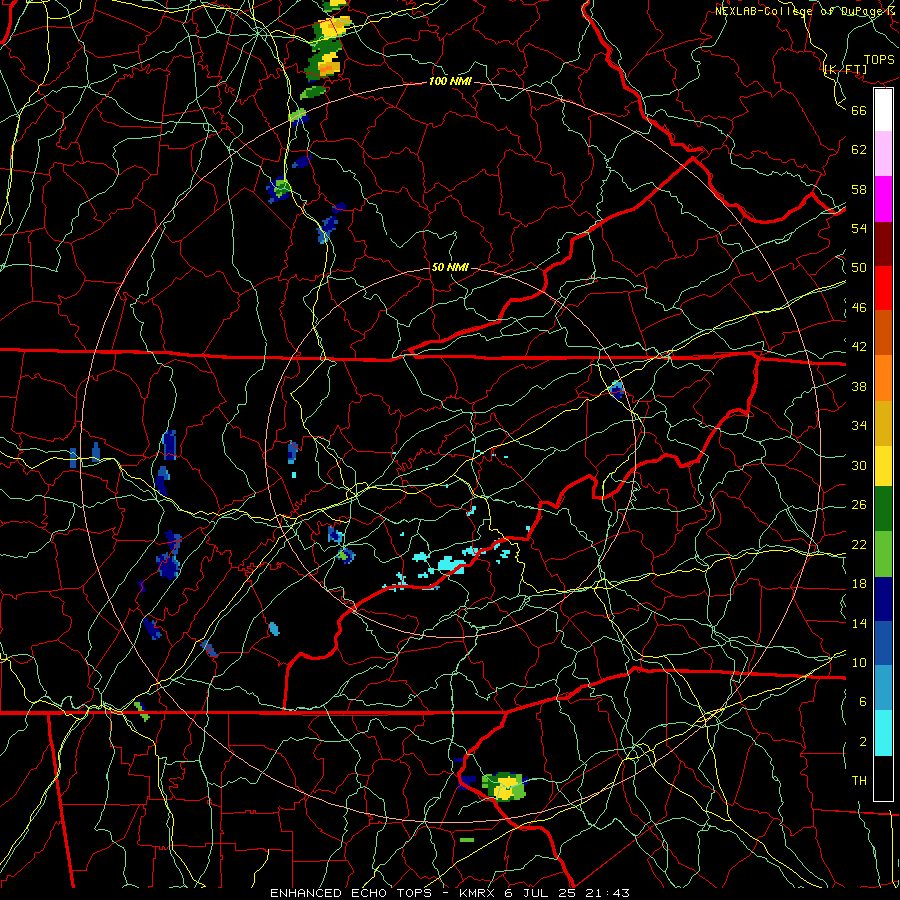Click the bright red legend swatch

pos(883,288)
